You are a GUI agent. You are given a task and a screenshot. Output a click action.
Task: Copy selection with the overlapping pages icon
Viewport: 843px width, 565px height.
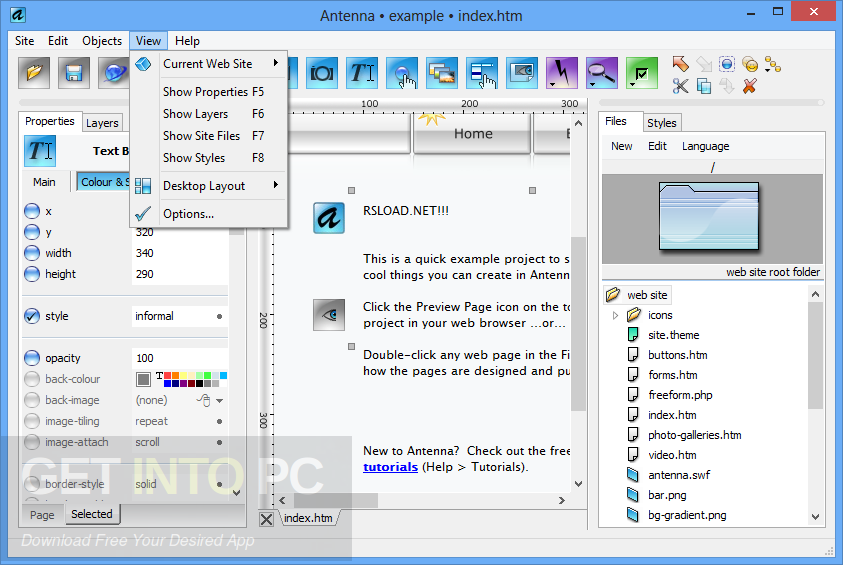(704, 86)
